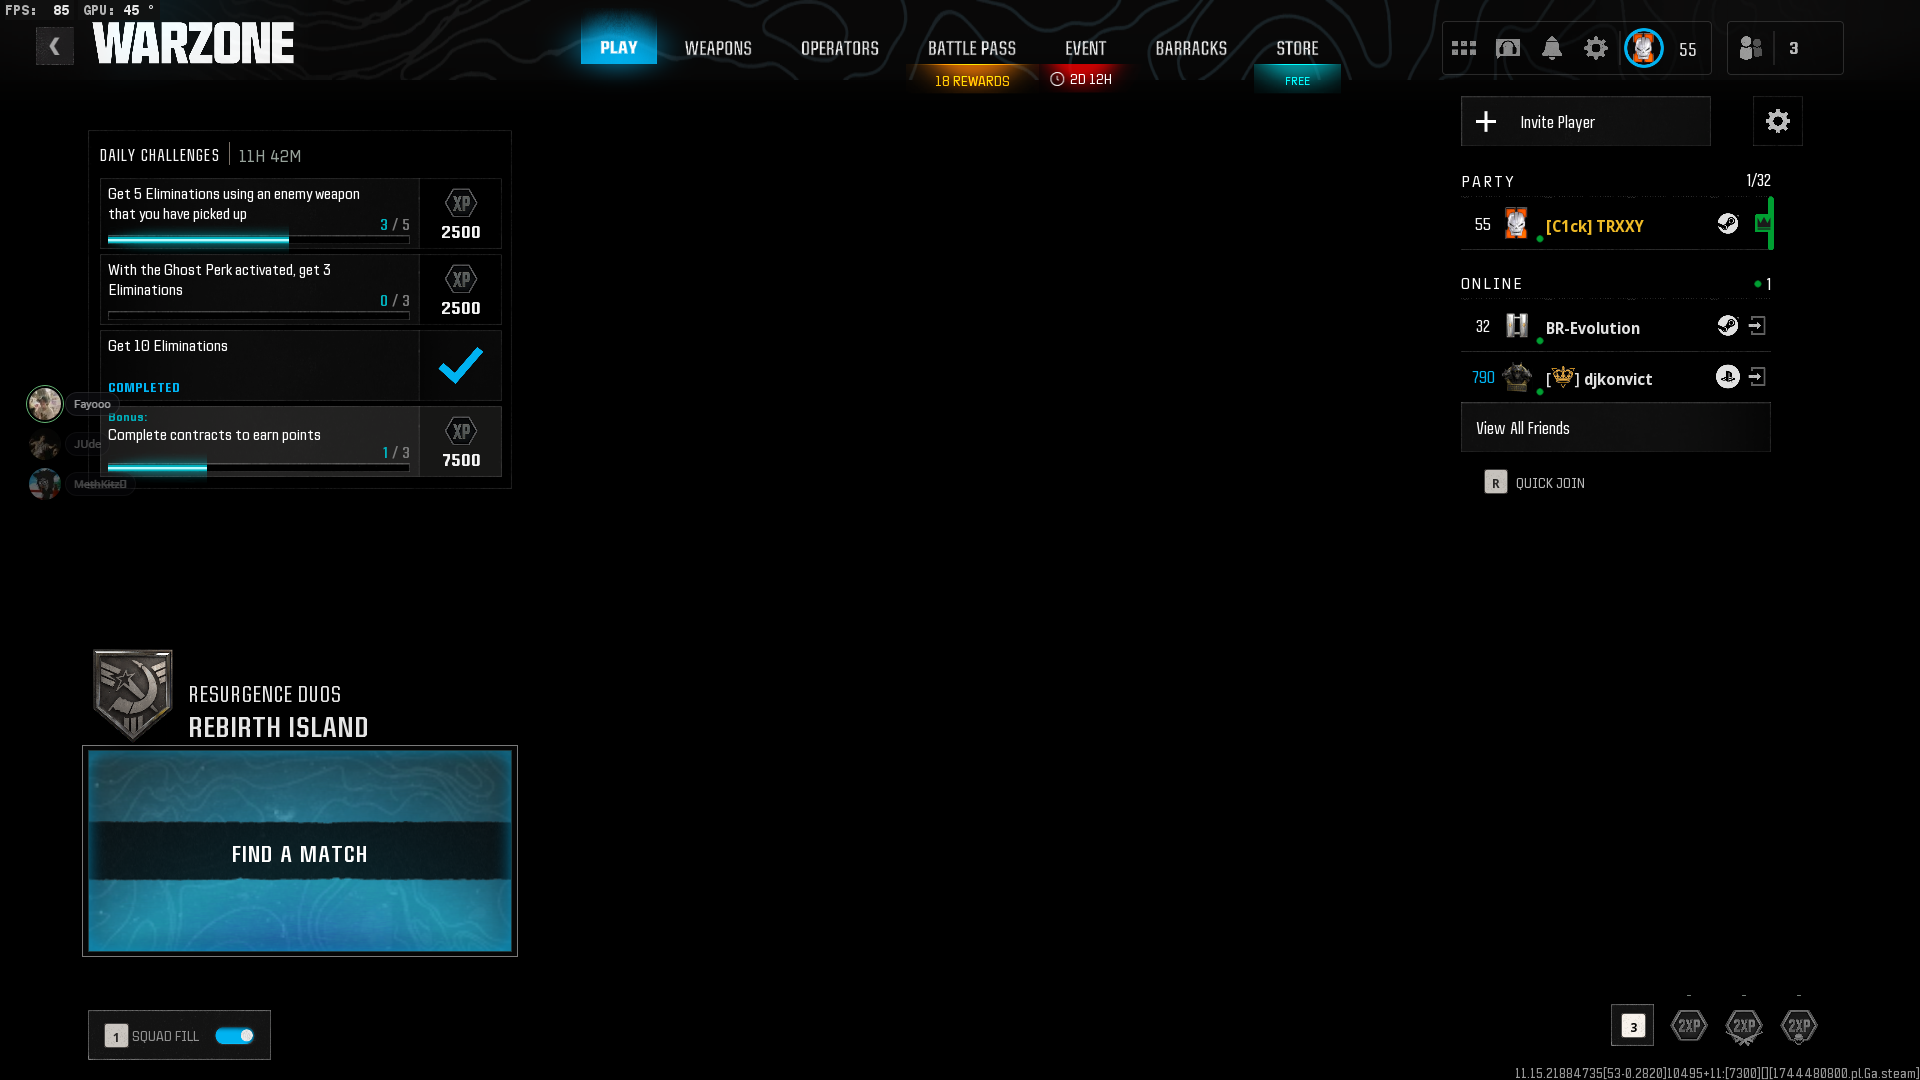Image resolution: width=1920 pixels, height=1080 pixels.
Task: Join djkonvict using the join icon
Action: coord(1757,377)
